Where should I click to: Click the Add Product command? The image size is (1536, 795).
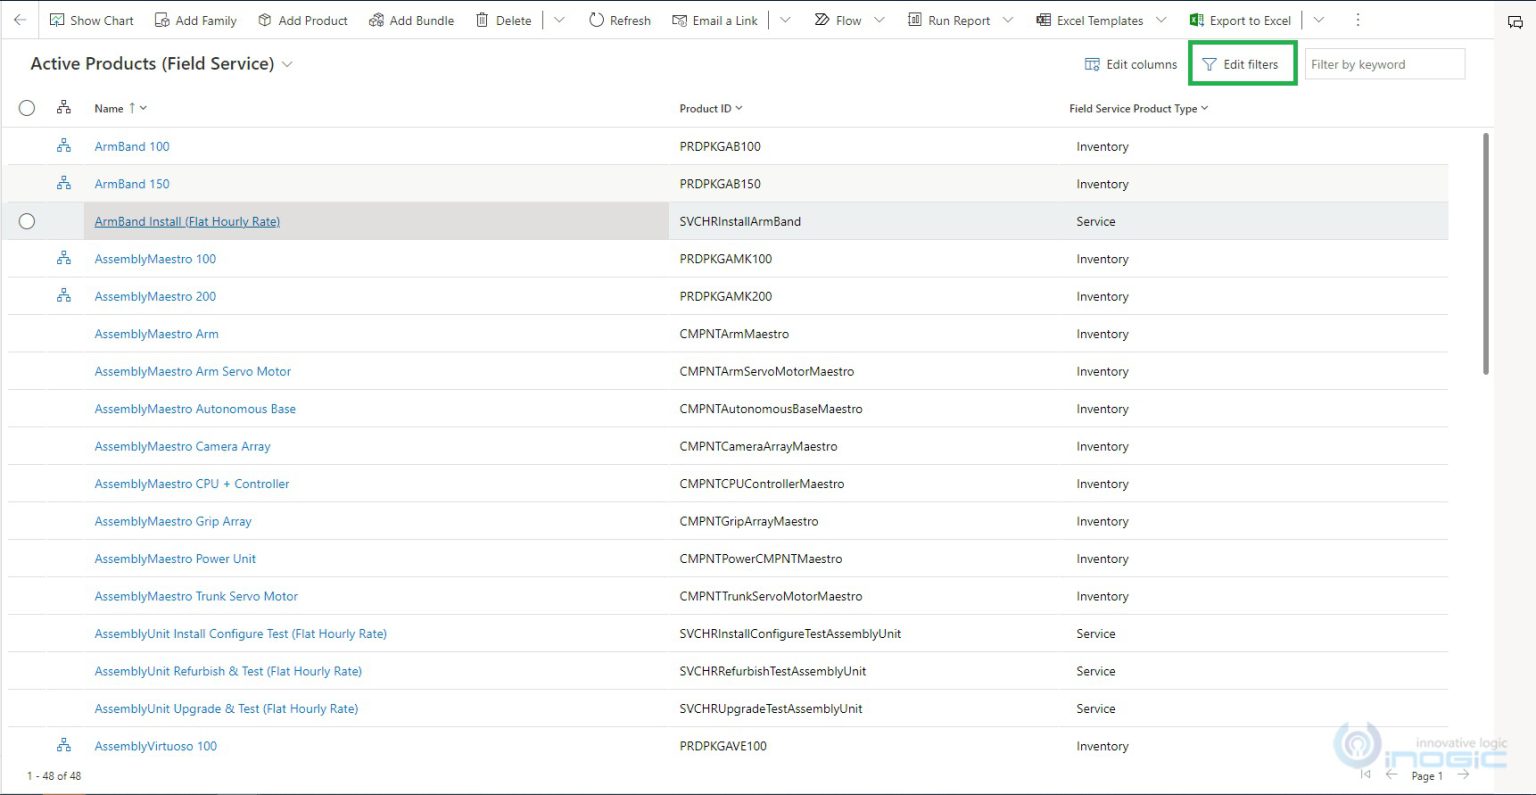(x=302, y=20)
